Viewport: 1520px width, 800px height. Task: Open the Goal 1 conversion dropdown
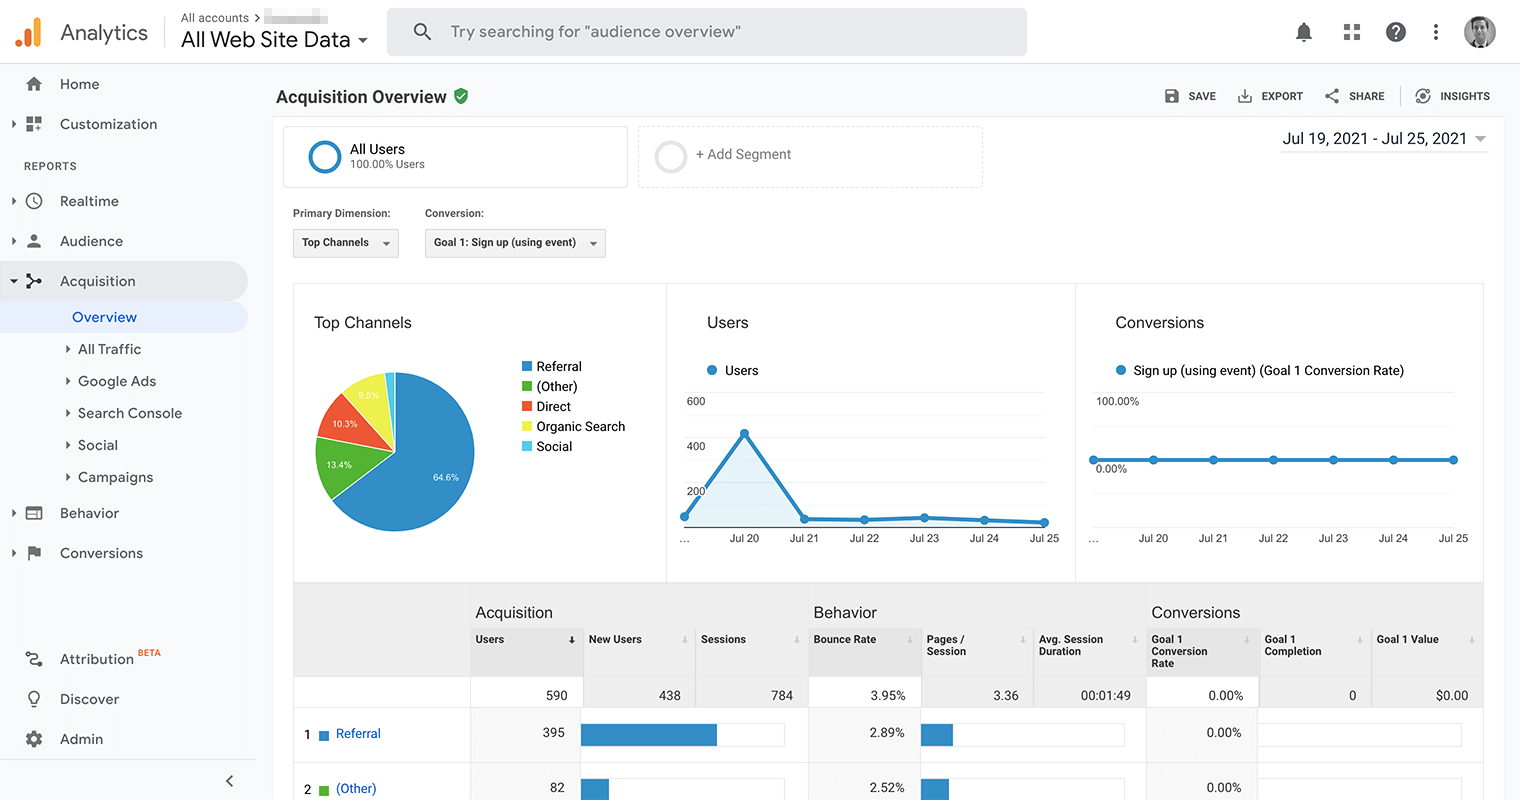[515, 243]
